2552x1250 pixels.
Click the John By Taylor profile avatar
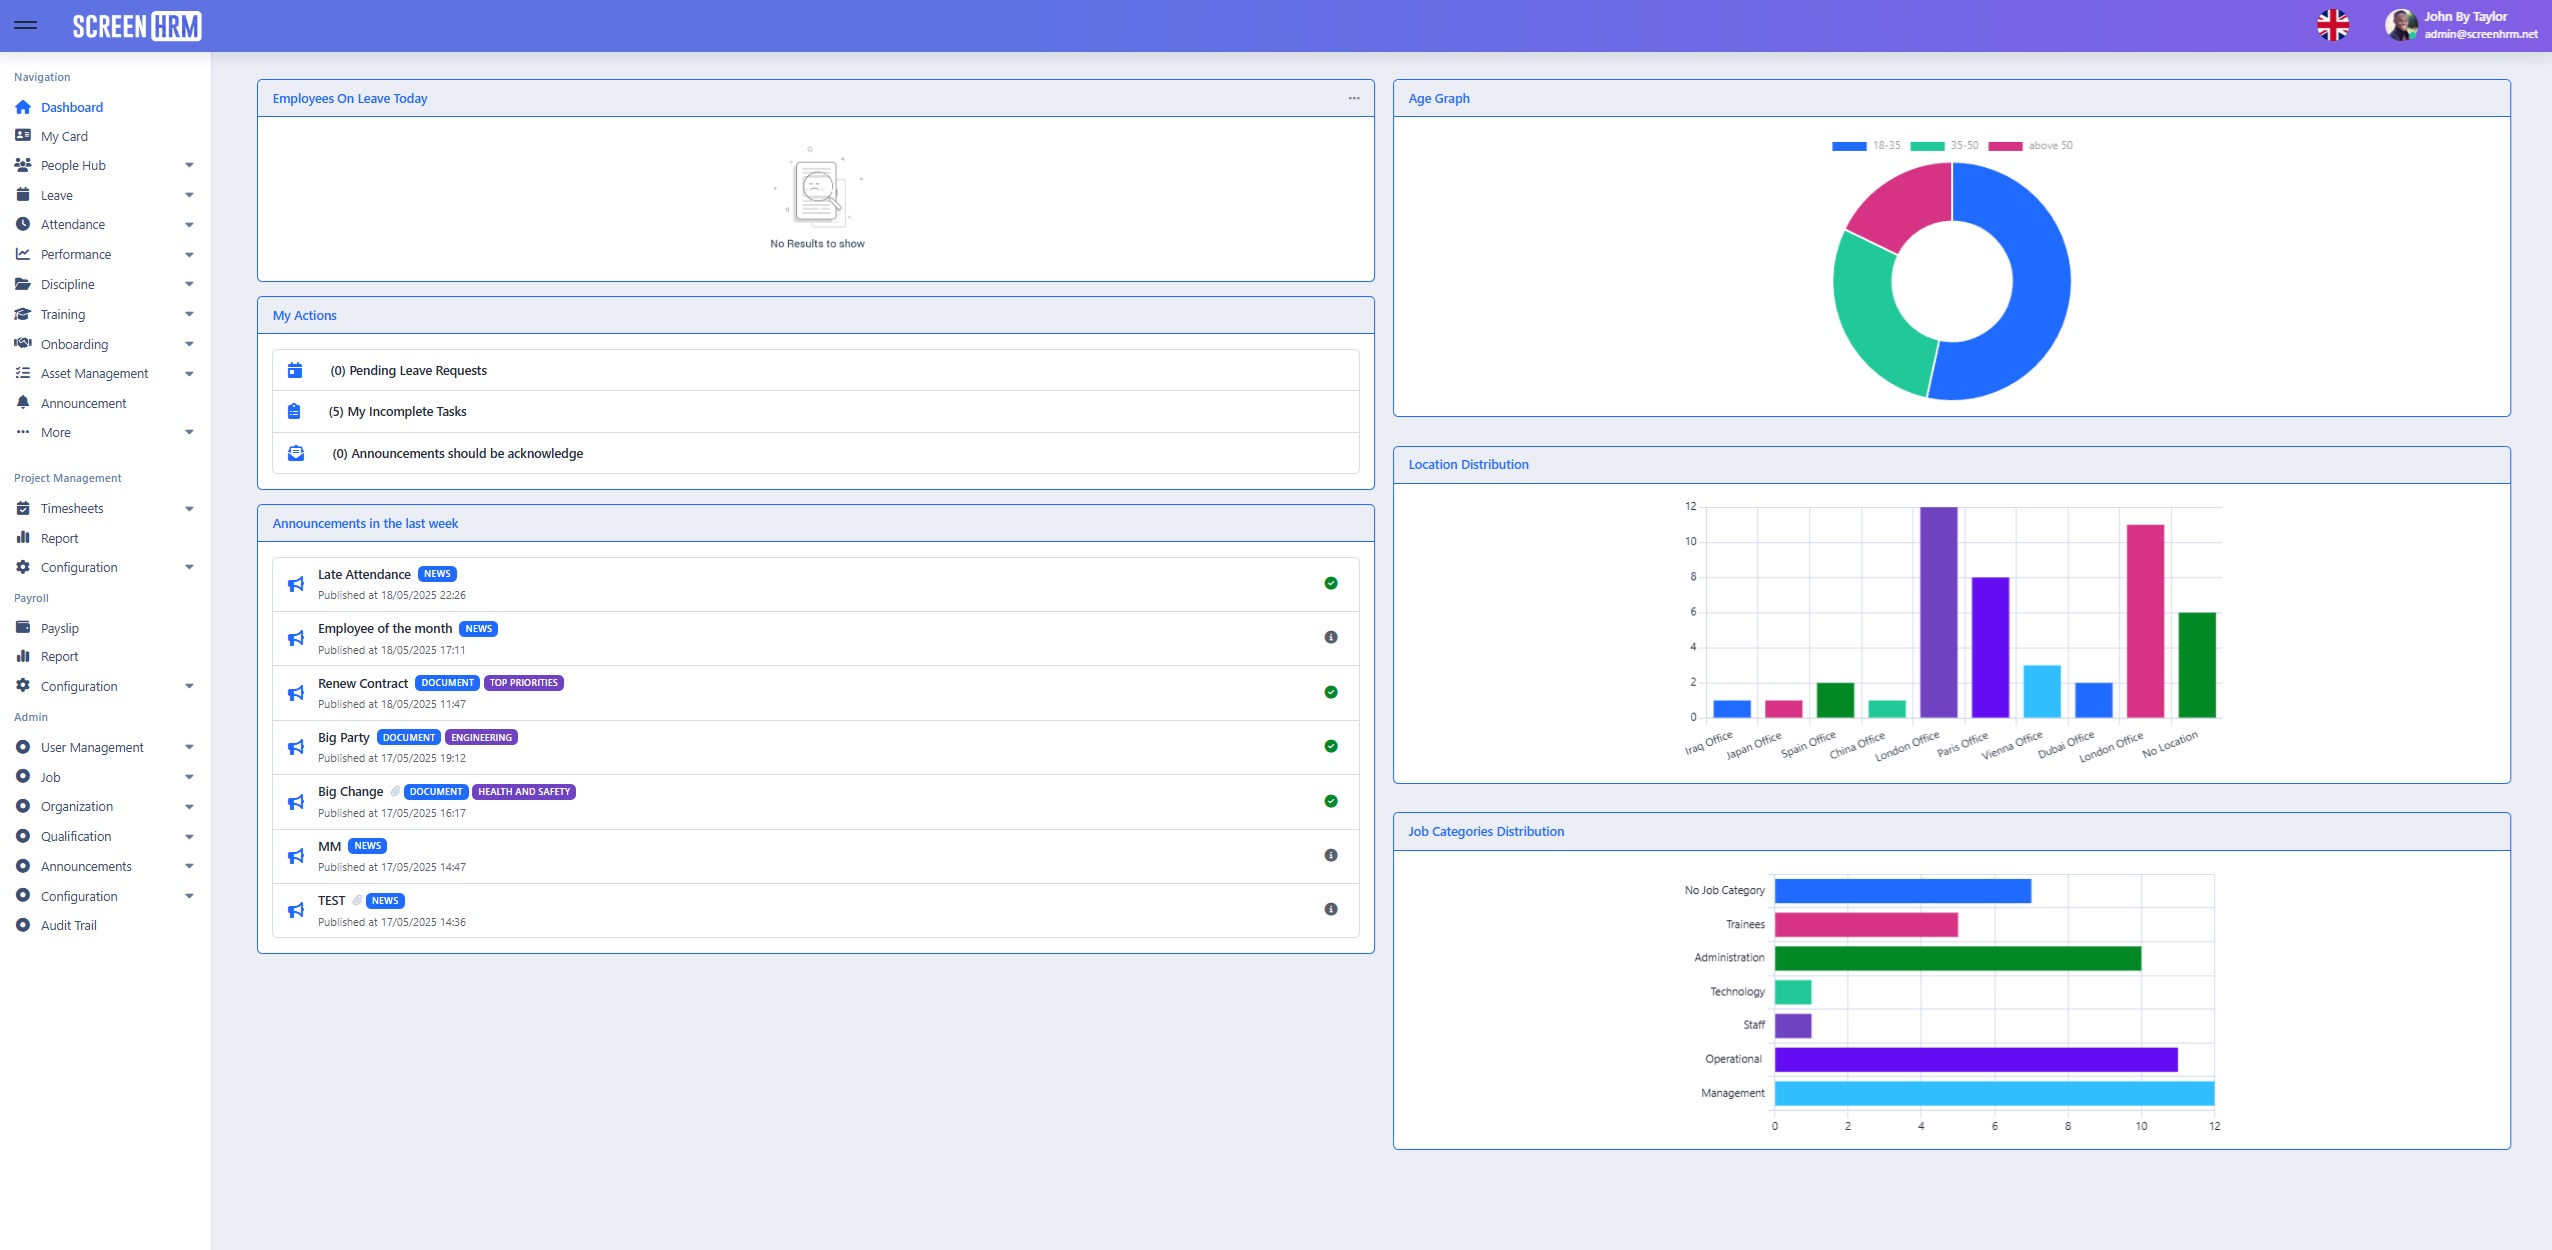tap(2400, 25)
